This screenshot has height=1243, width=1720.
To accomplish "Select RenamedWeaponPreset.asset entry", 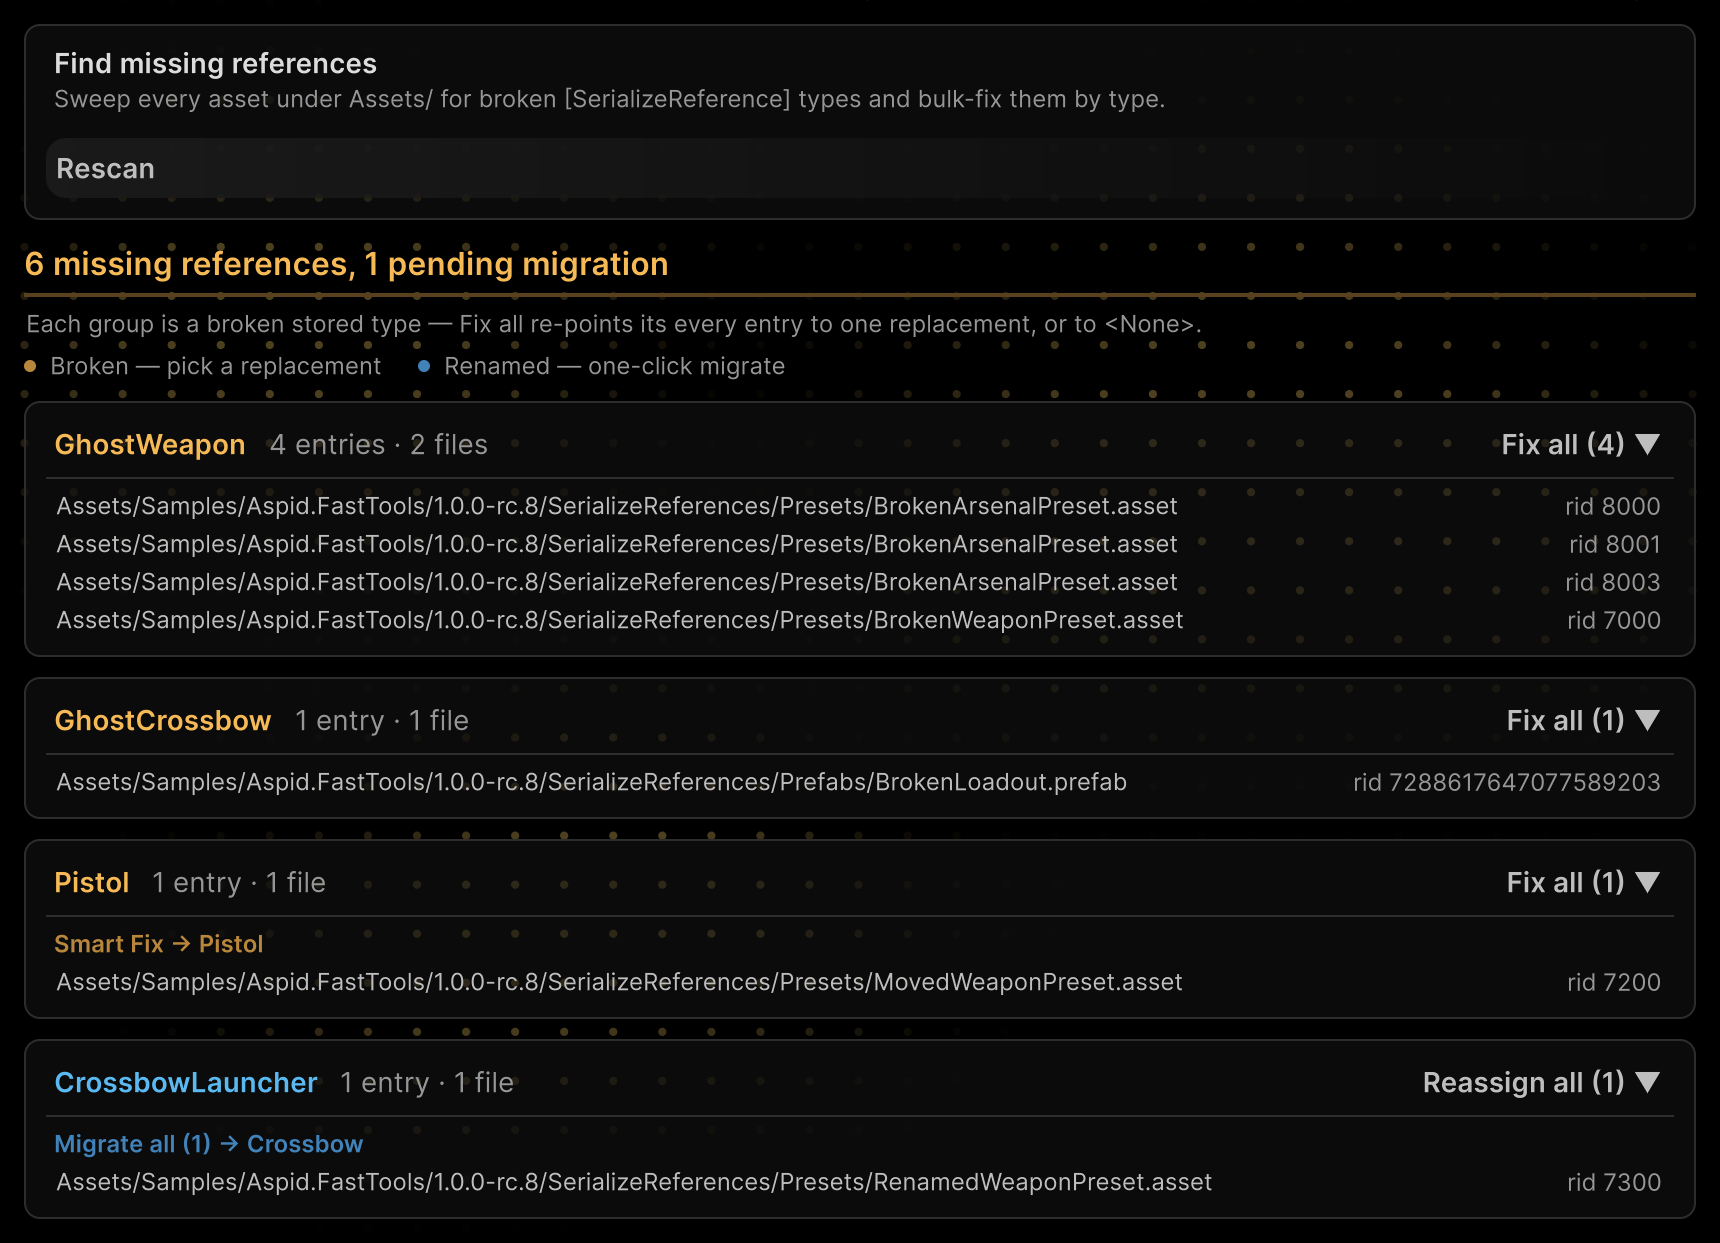I will (859, 1182).
